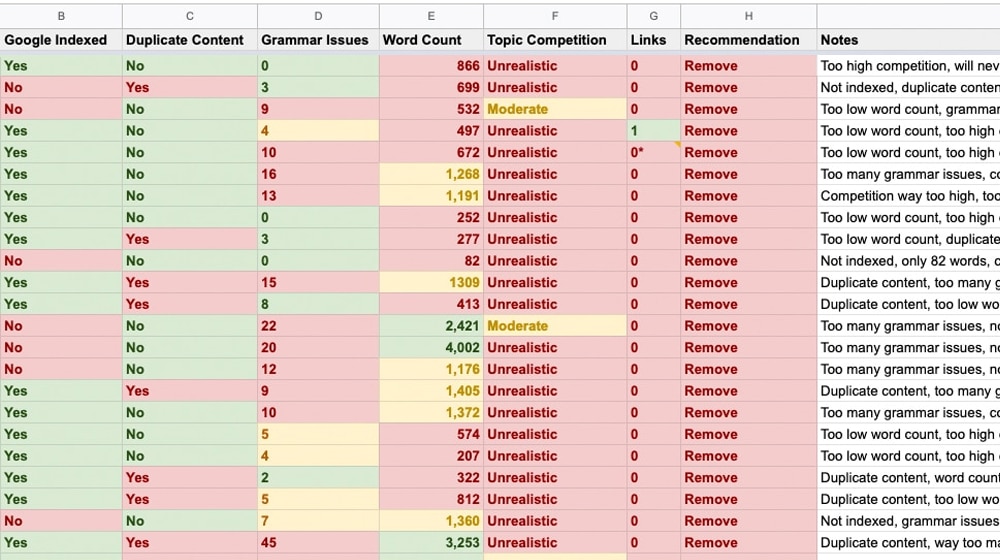
Task: Click grammar issues cell showing 15
Action: tap(318, 283)
